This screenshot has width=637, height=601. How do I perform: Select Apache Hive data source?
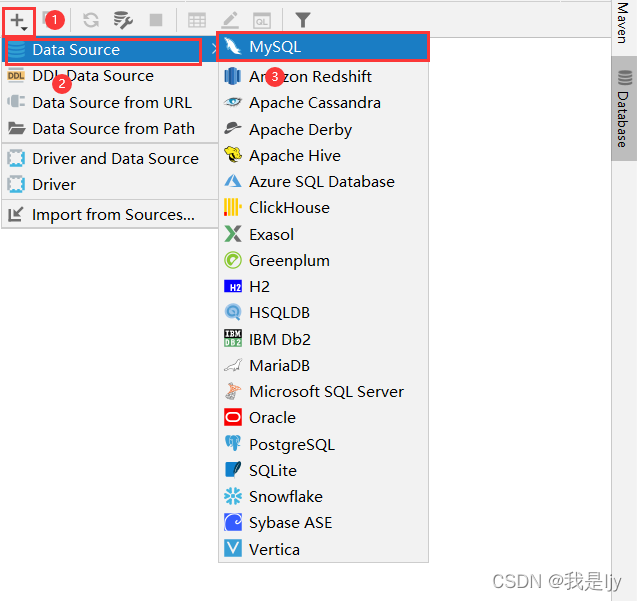323,156
